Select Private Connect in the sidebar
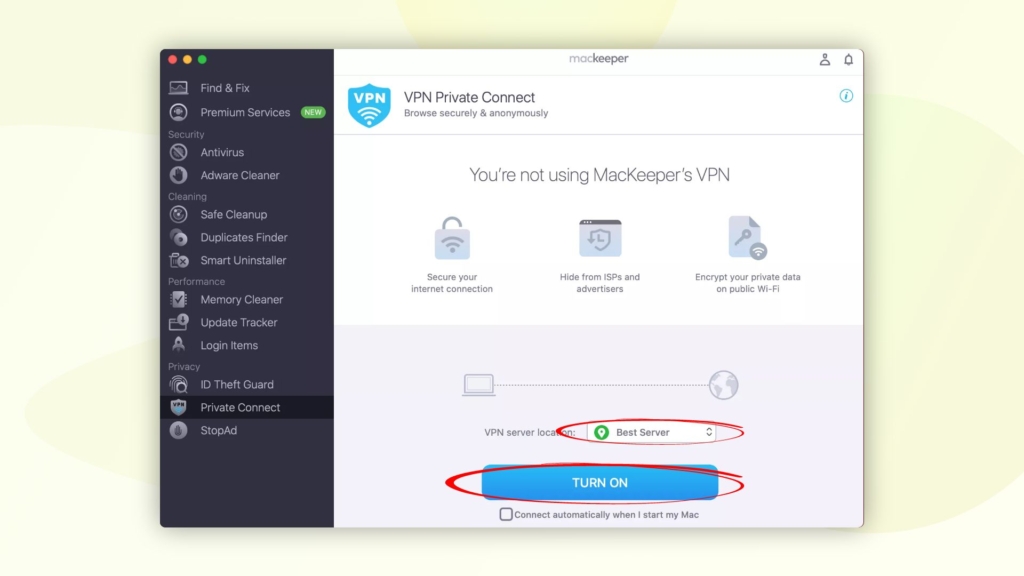 (x=247, y=408)
